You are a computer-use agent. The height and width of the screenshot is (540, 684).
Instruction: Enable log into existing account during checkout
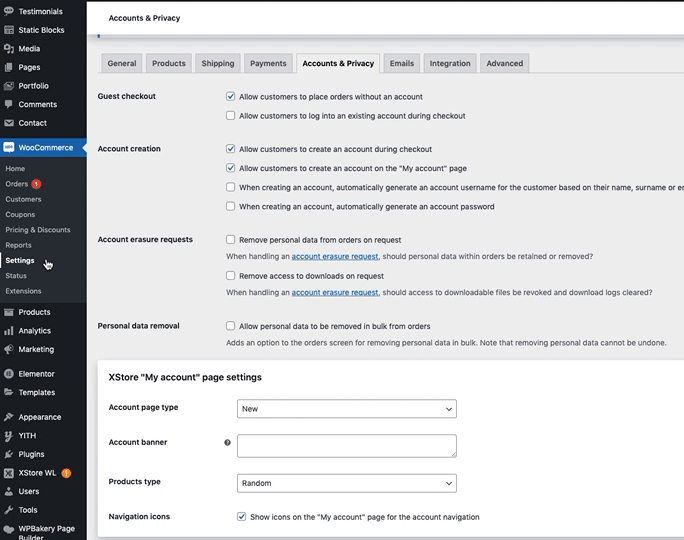(230, 116)
